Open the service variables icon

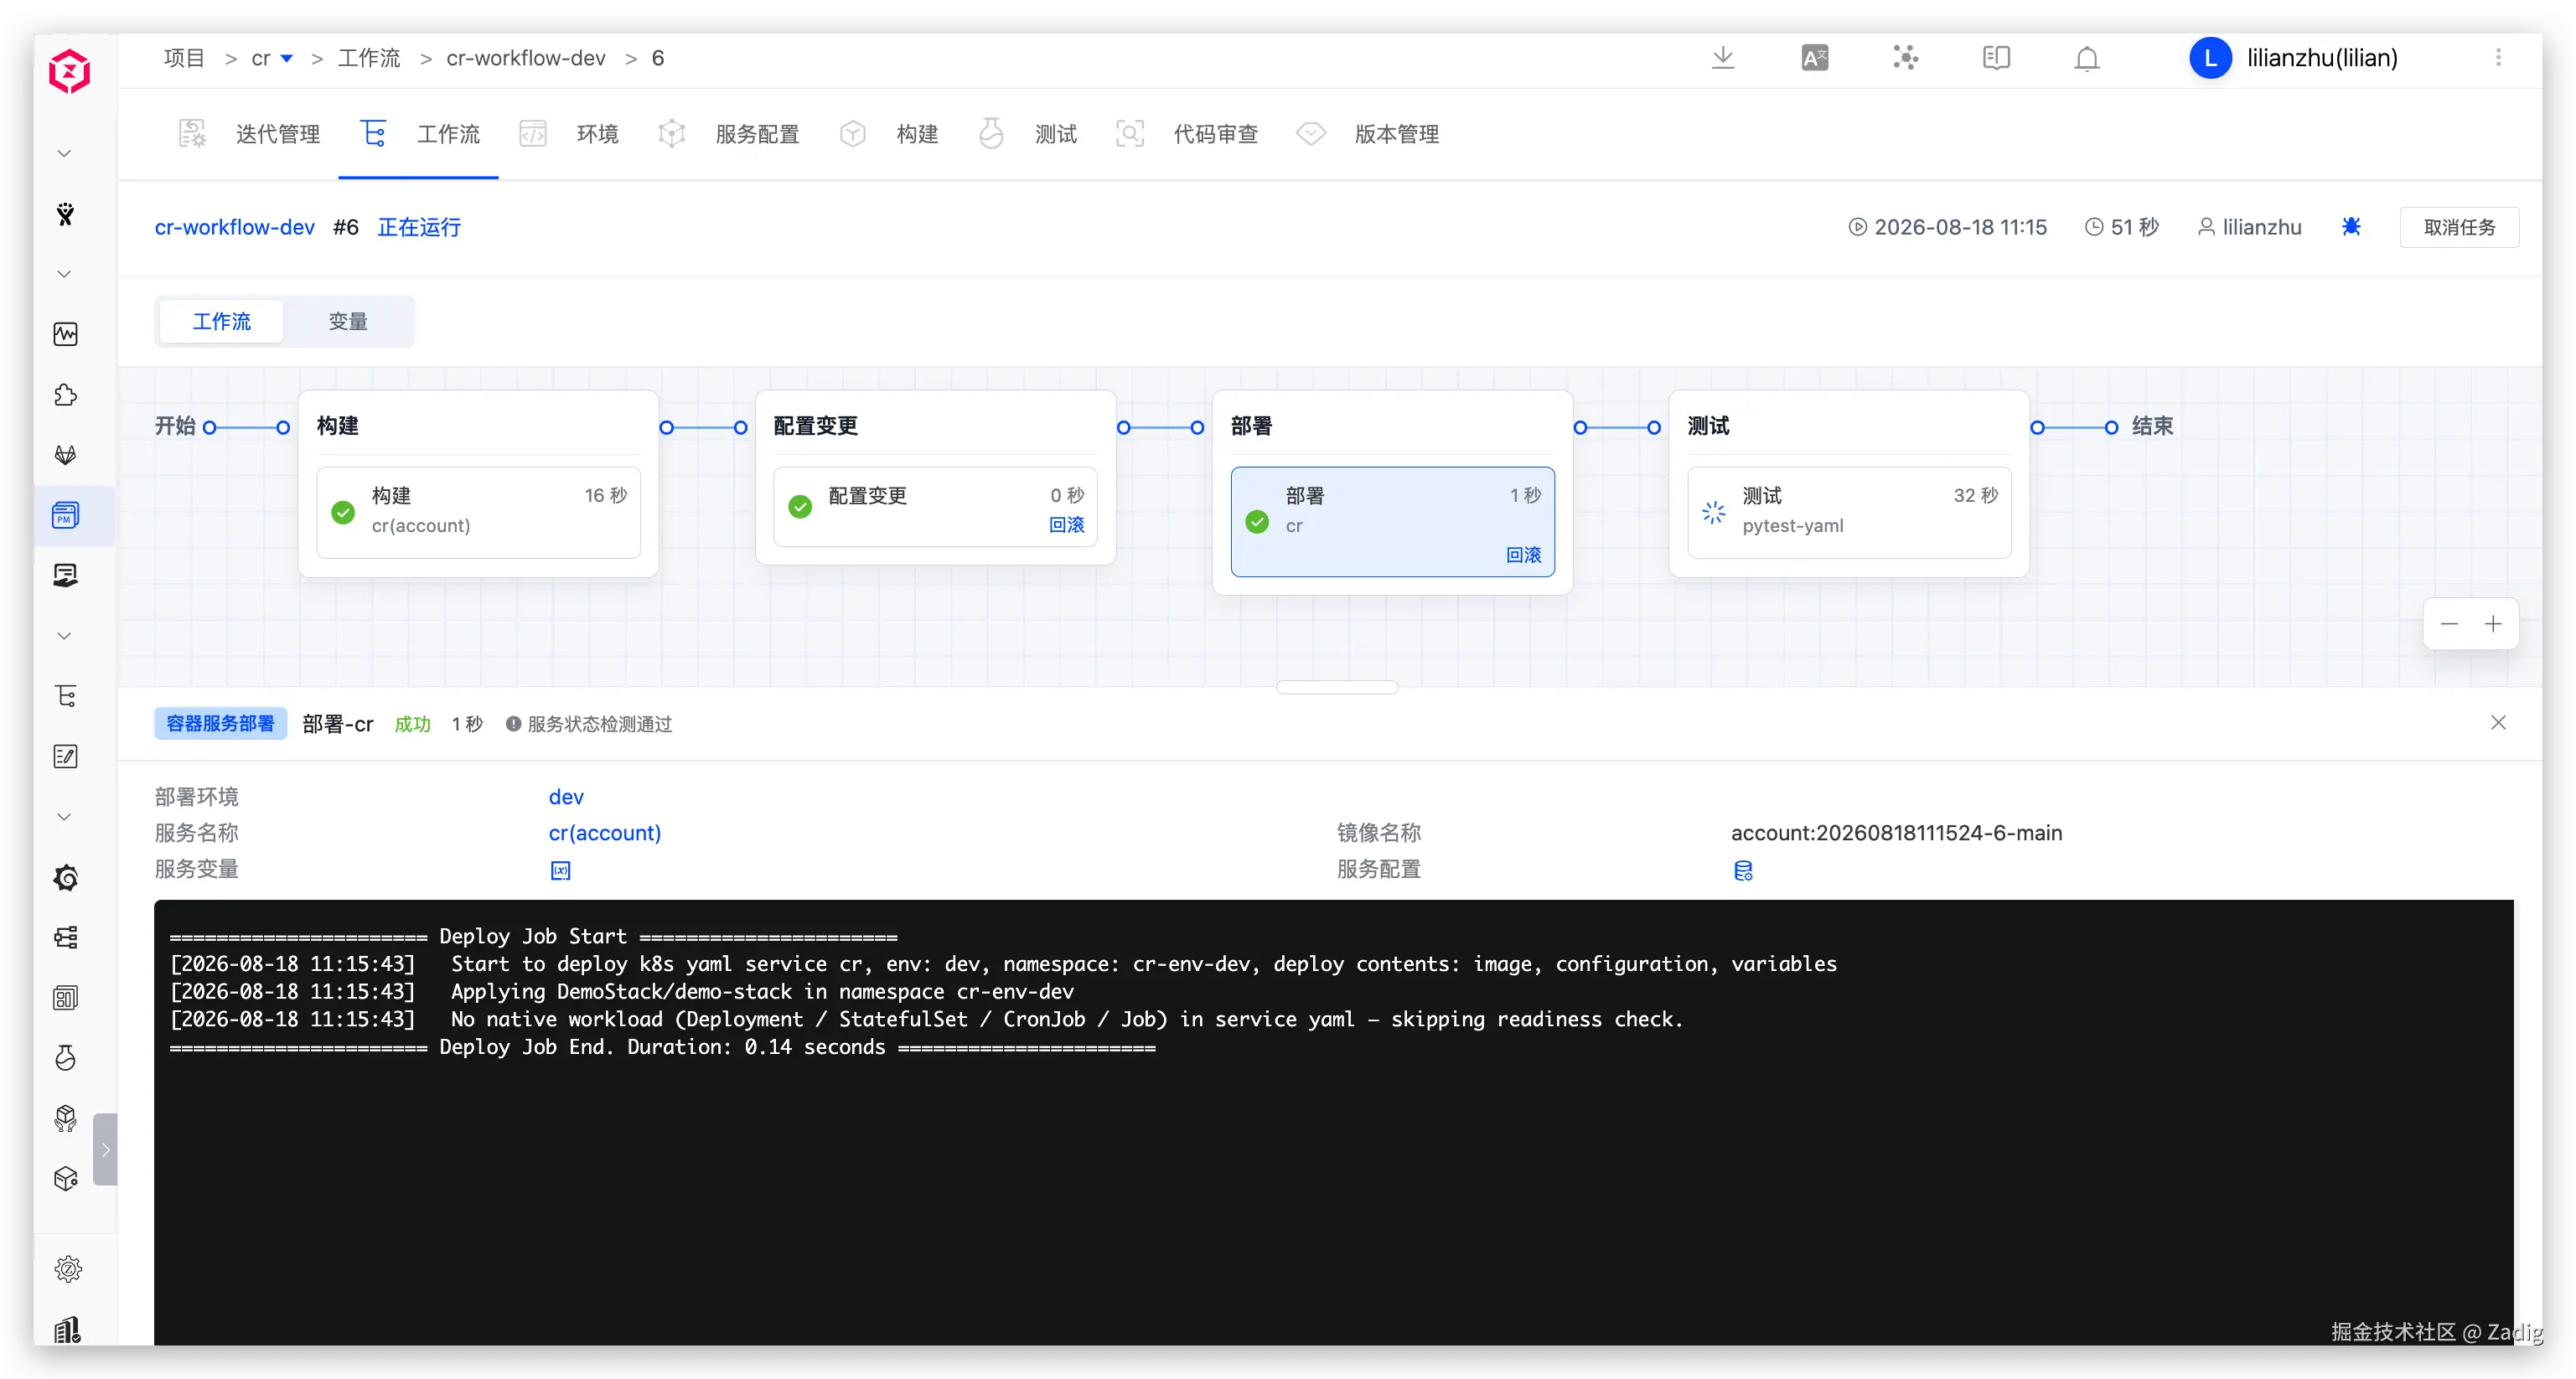tap(561, 870)
